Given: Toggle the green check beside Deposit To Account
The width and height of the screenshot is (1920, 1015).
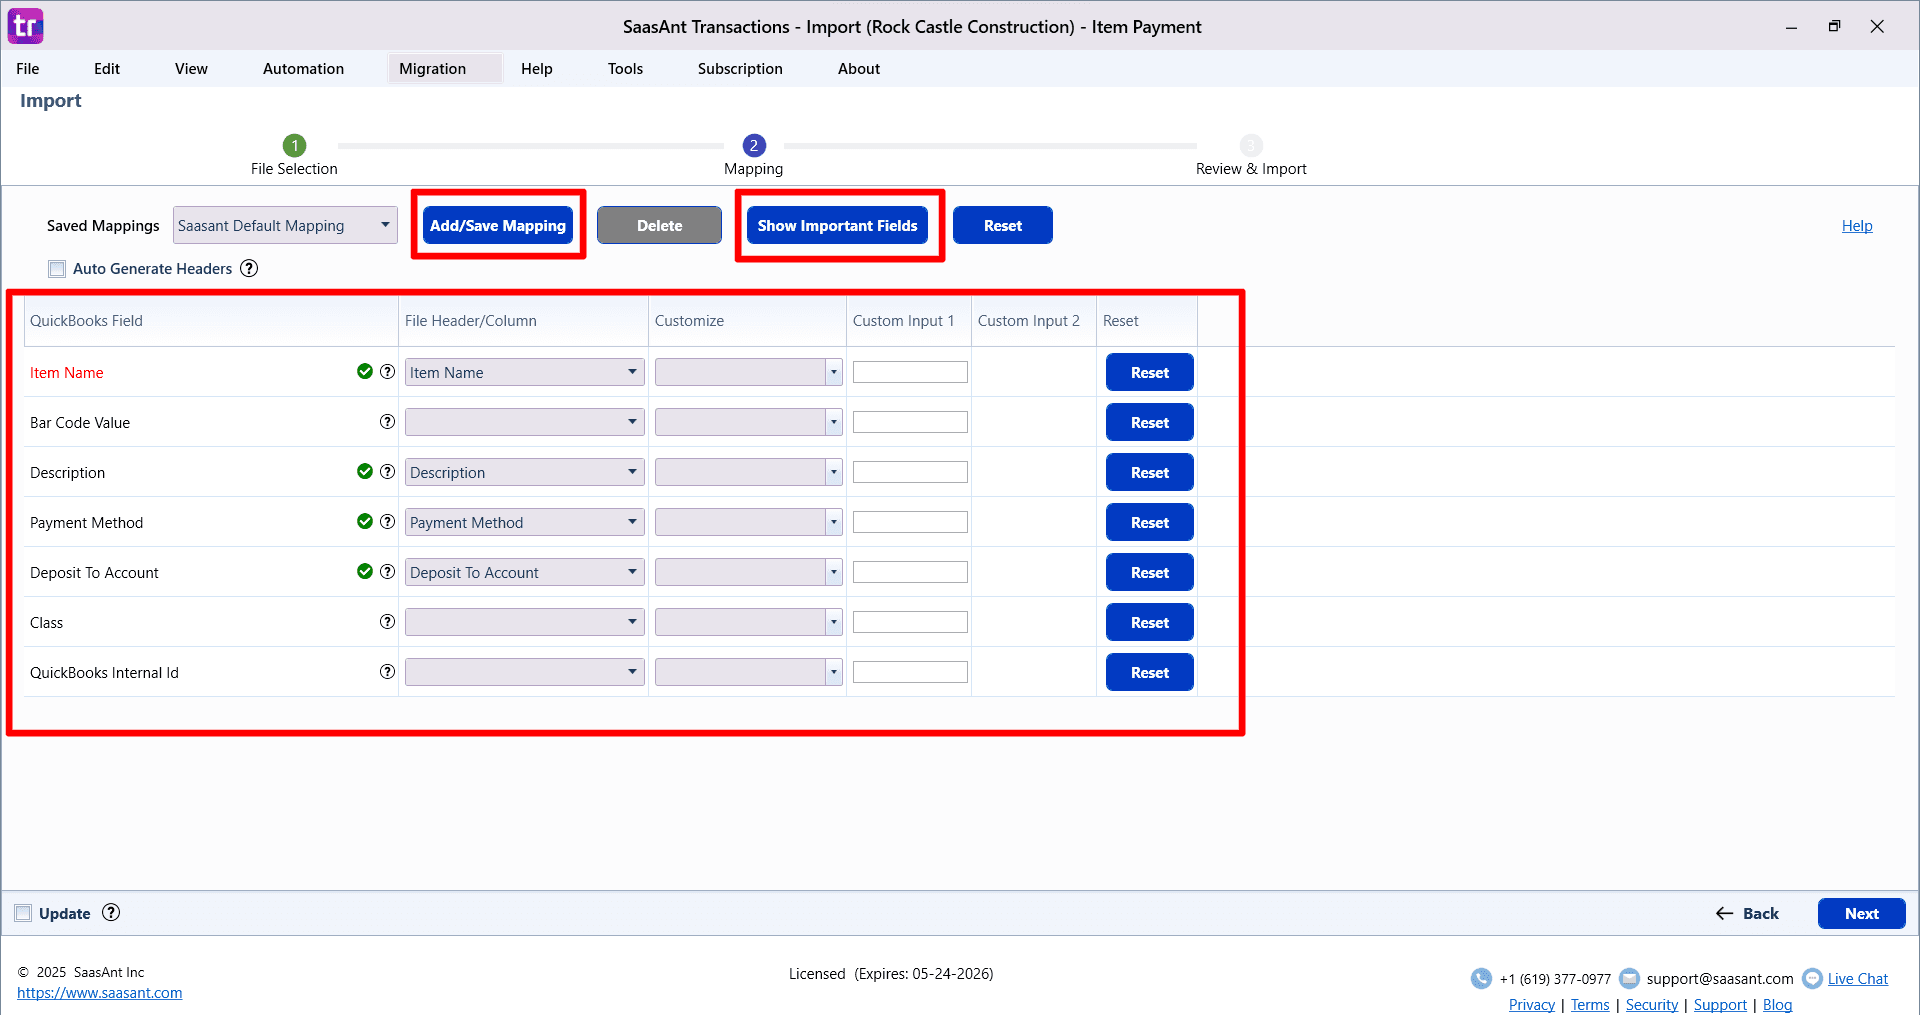Looking at the screenshot, I should click(x=364, y=571).
